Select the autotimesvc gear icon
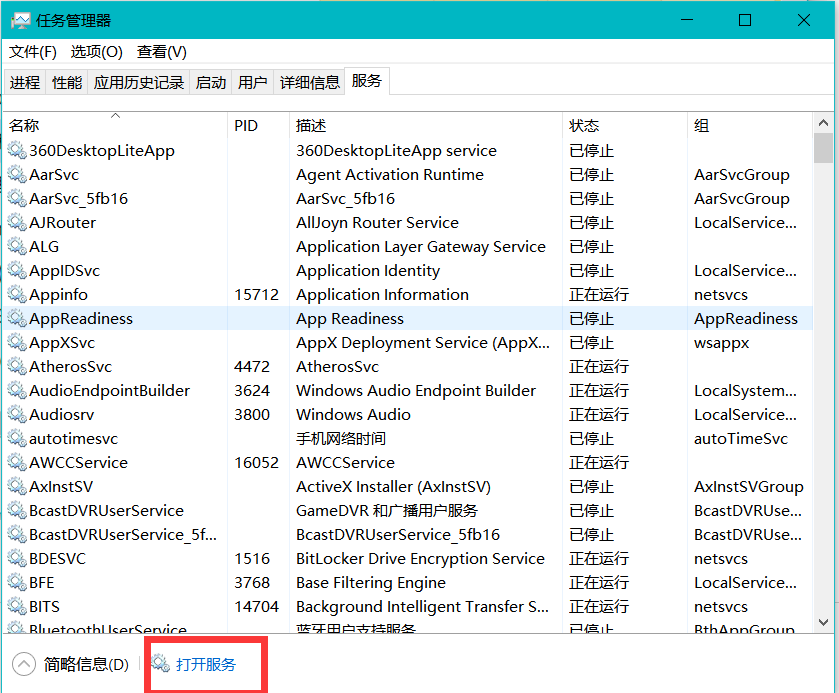The width and height of the screenshot is (839, 693). point(17,439)
